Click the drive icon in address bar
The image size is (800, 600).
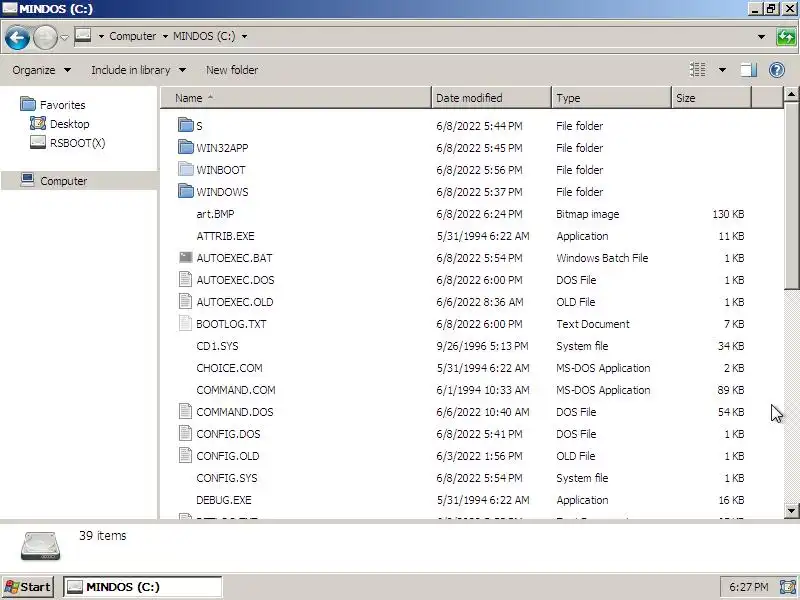pos(83,36)
